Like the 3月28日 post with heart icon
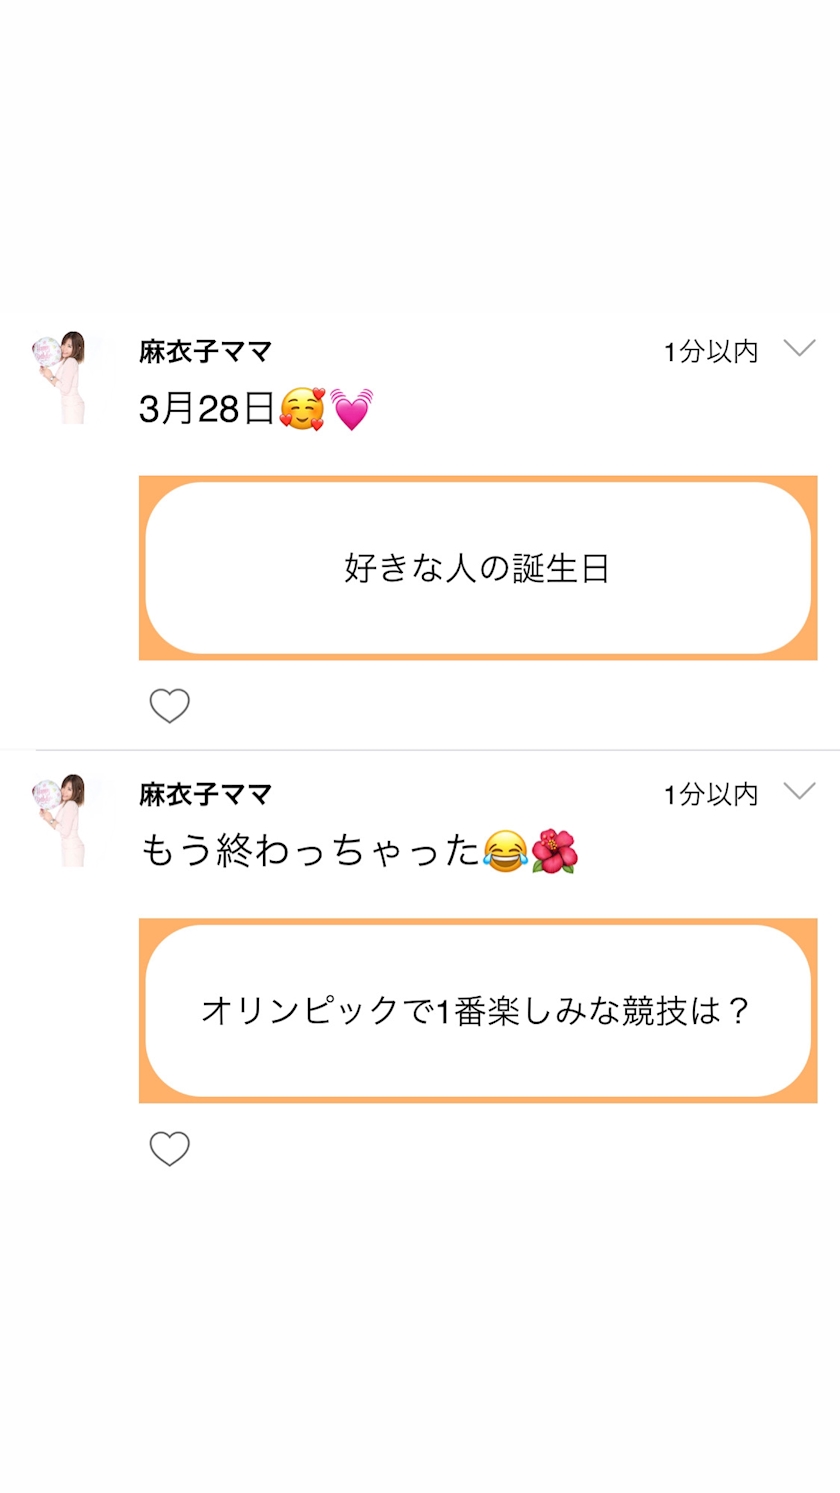This screenshot has width=840, height=1493. 169,706
